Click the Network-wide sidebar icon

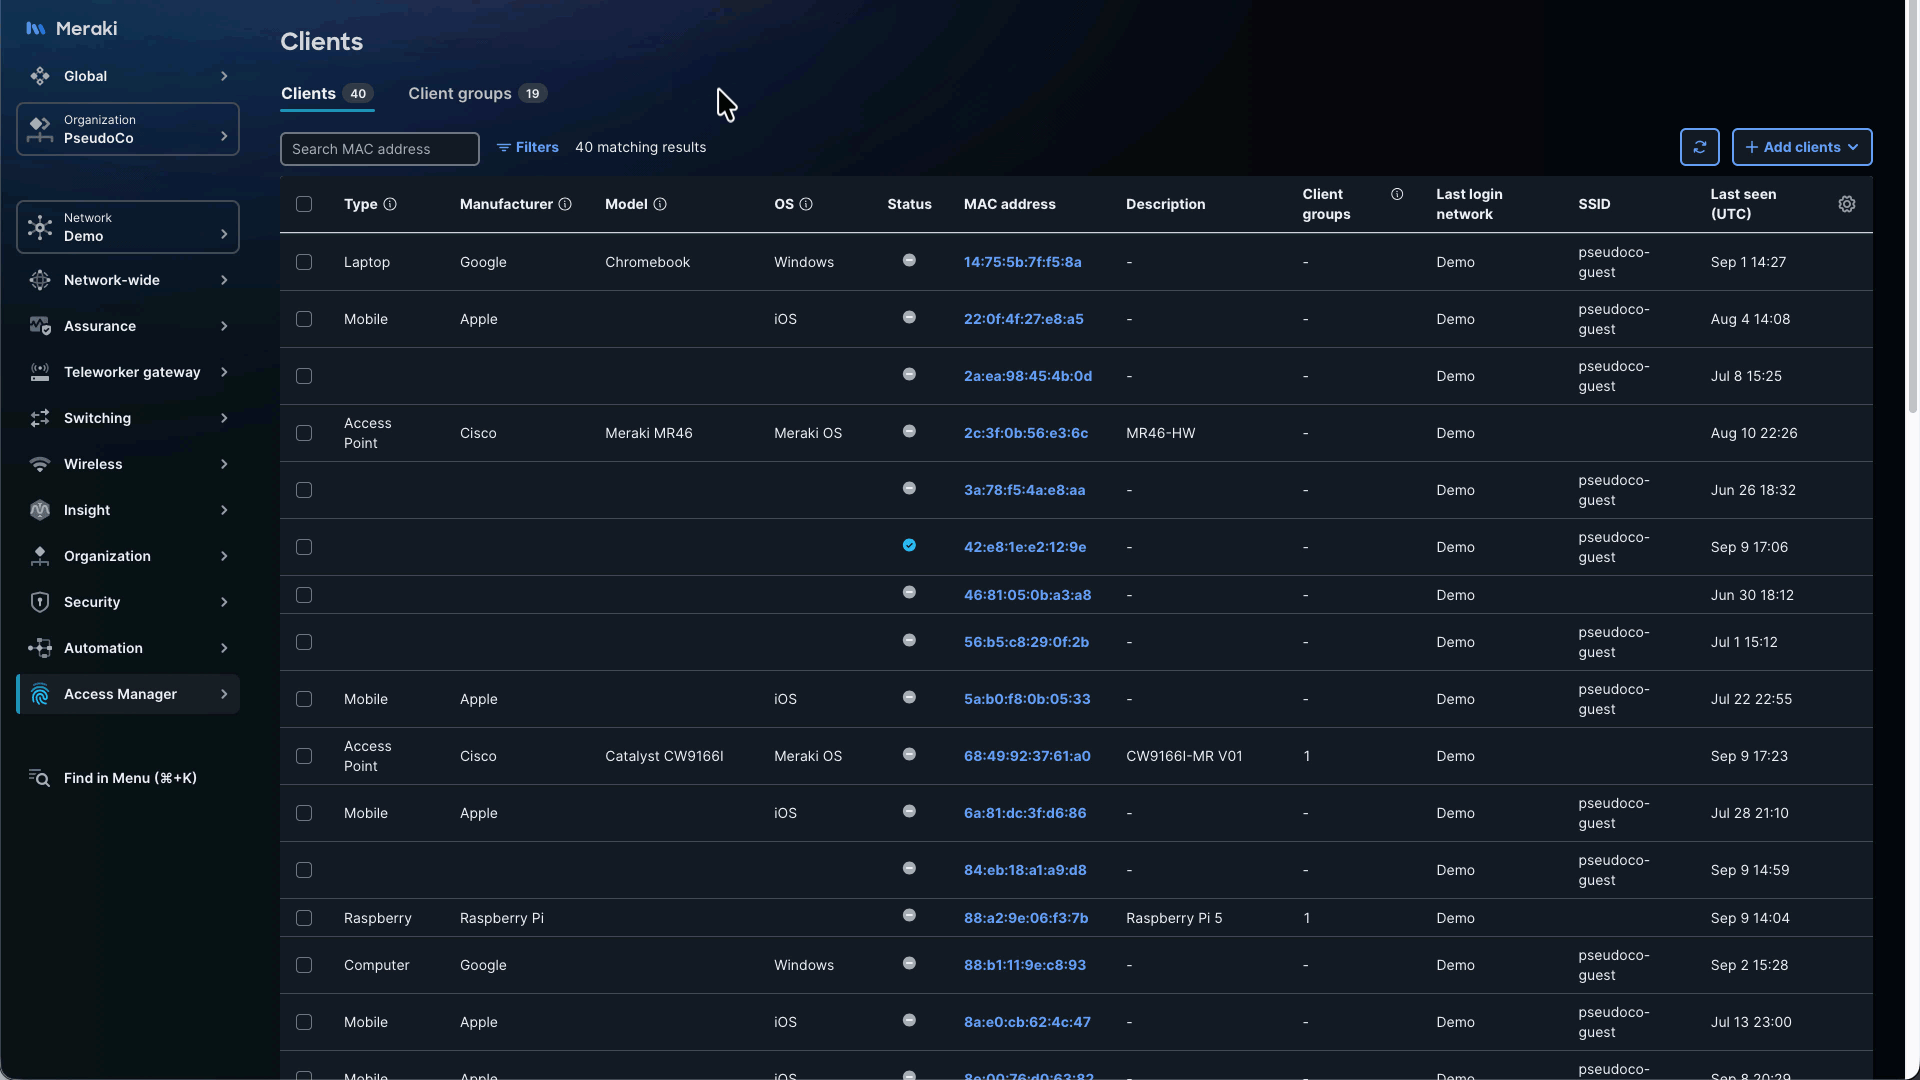(x=40, y=280)
